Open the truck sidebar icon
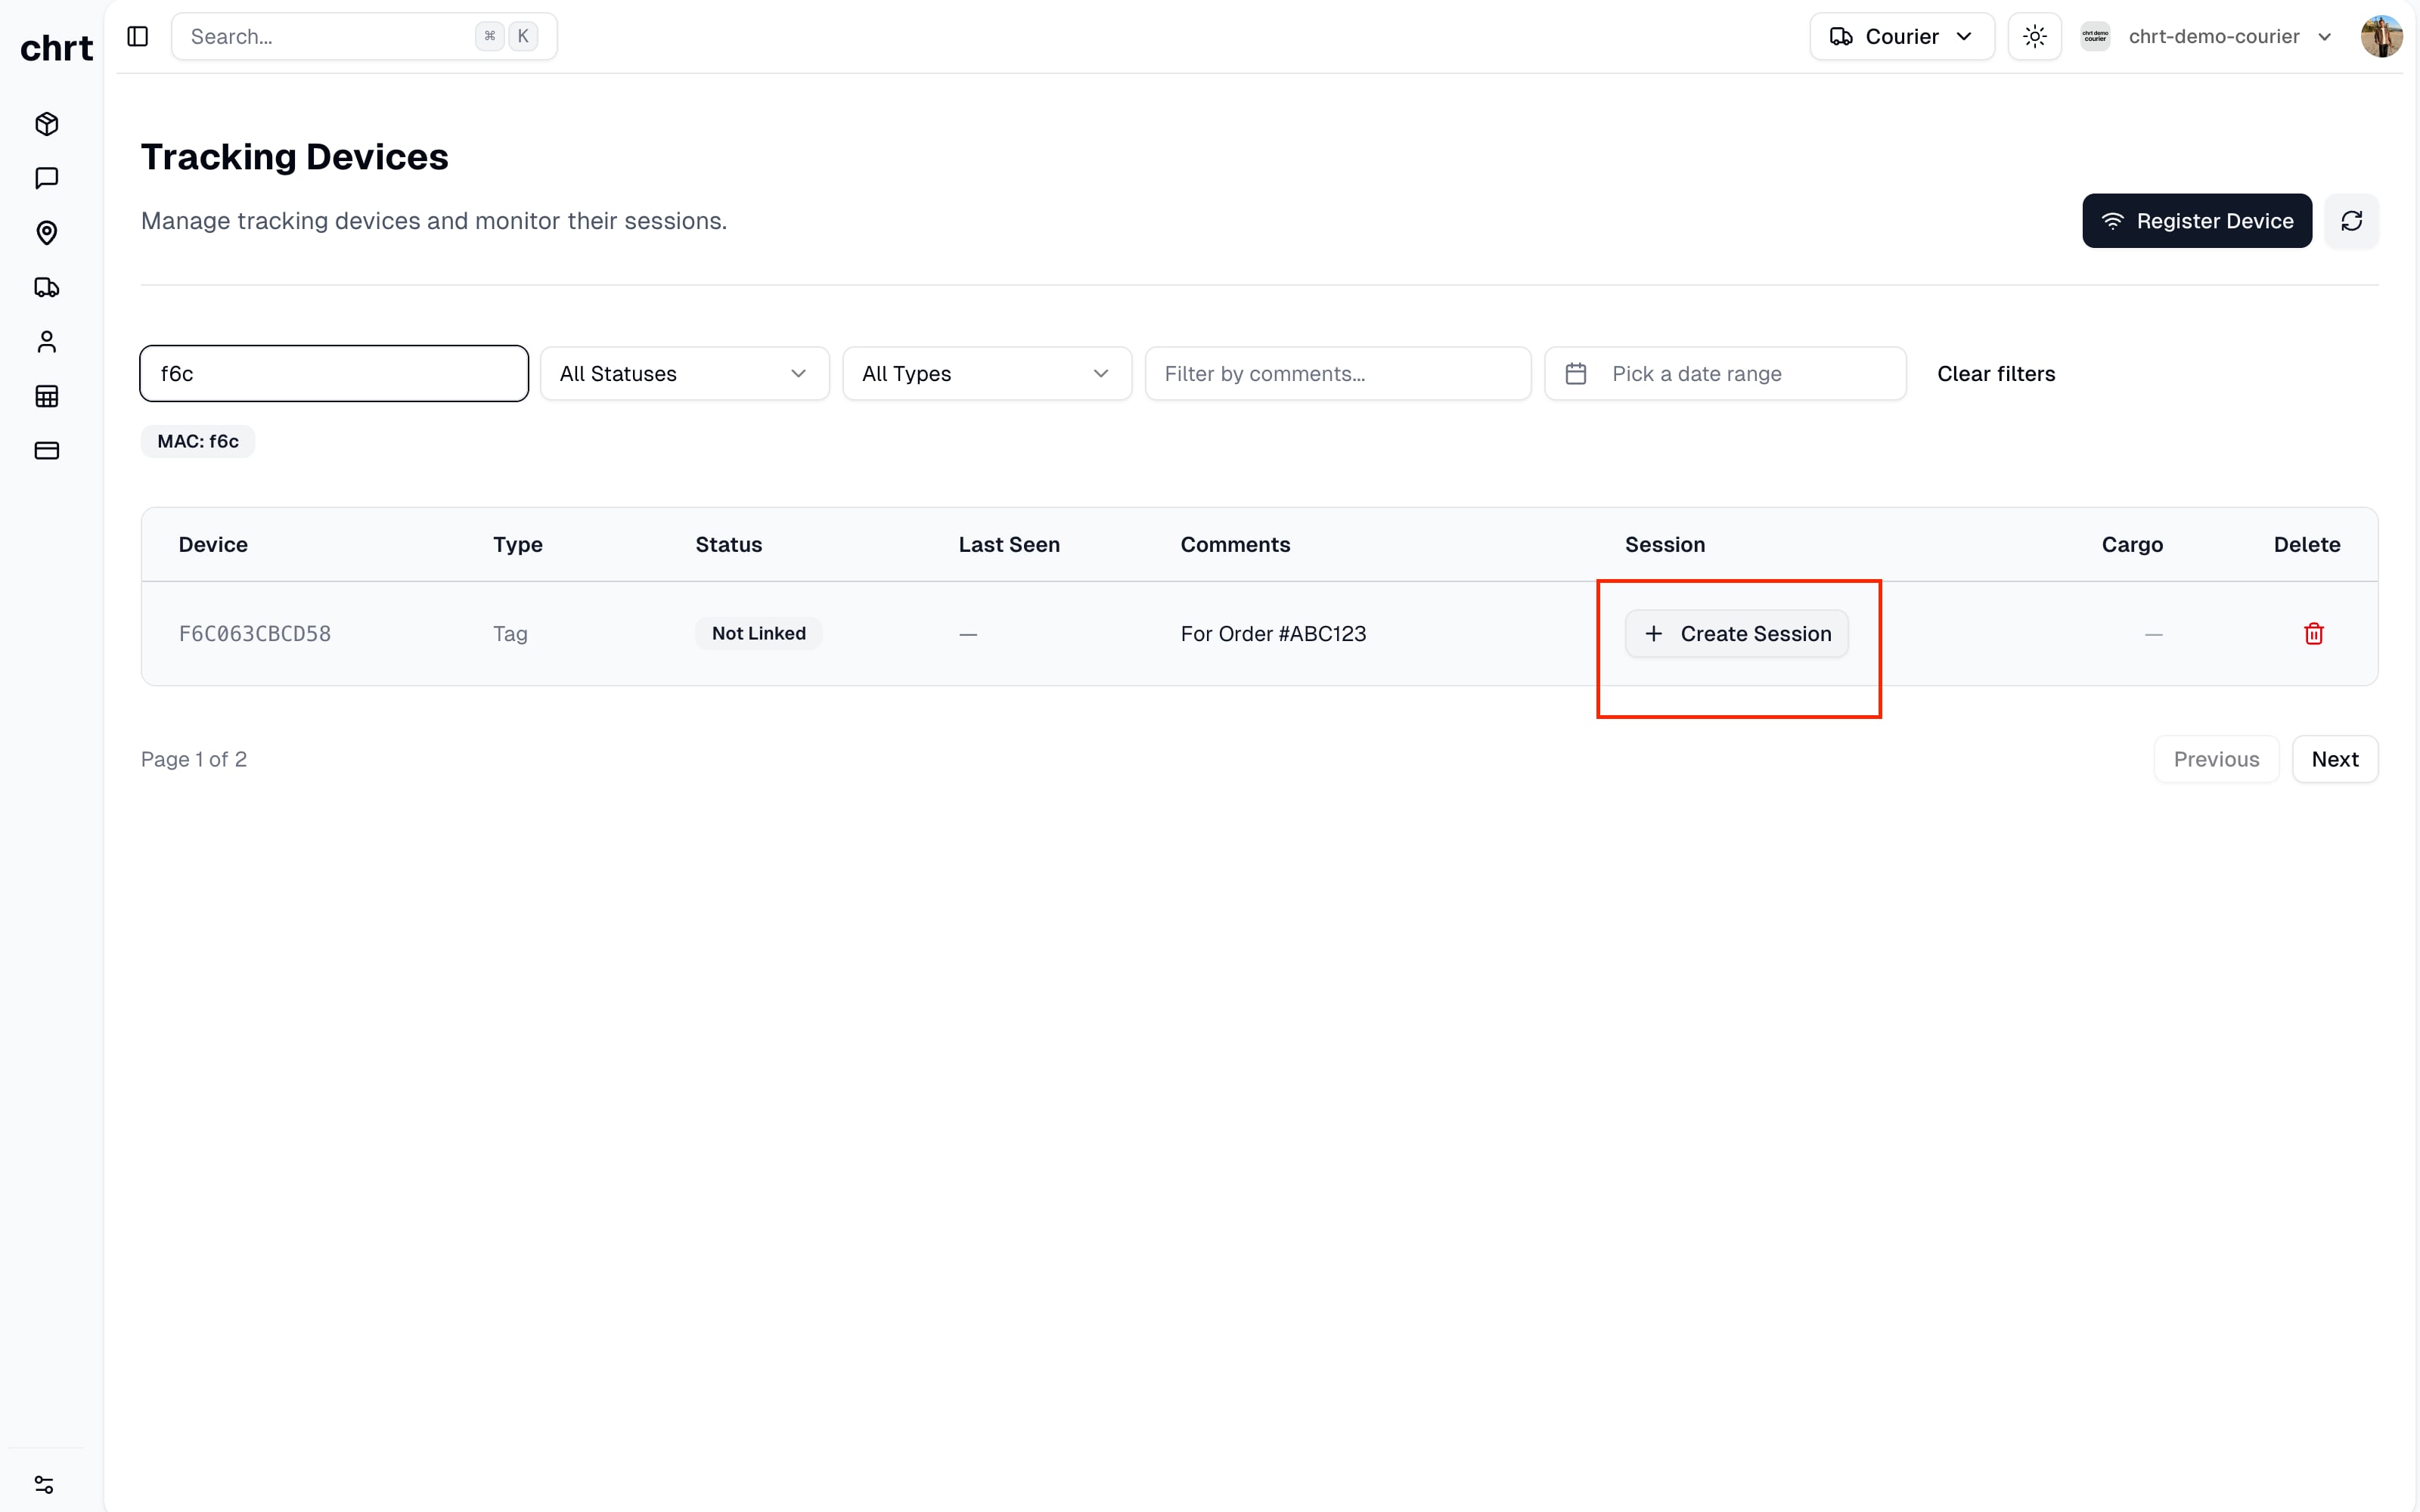The width and height of the screenshot is (2420, 1512). pos(46,288)
